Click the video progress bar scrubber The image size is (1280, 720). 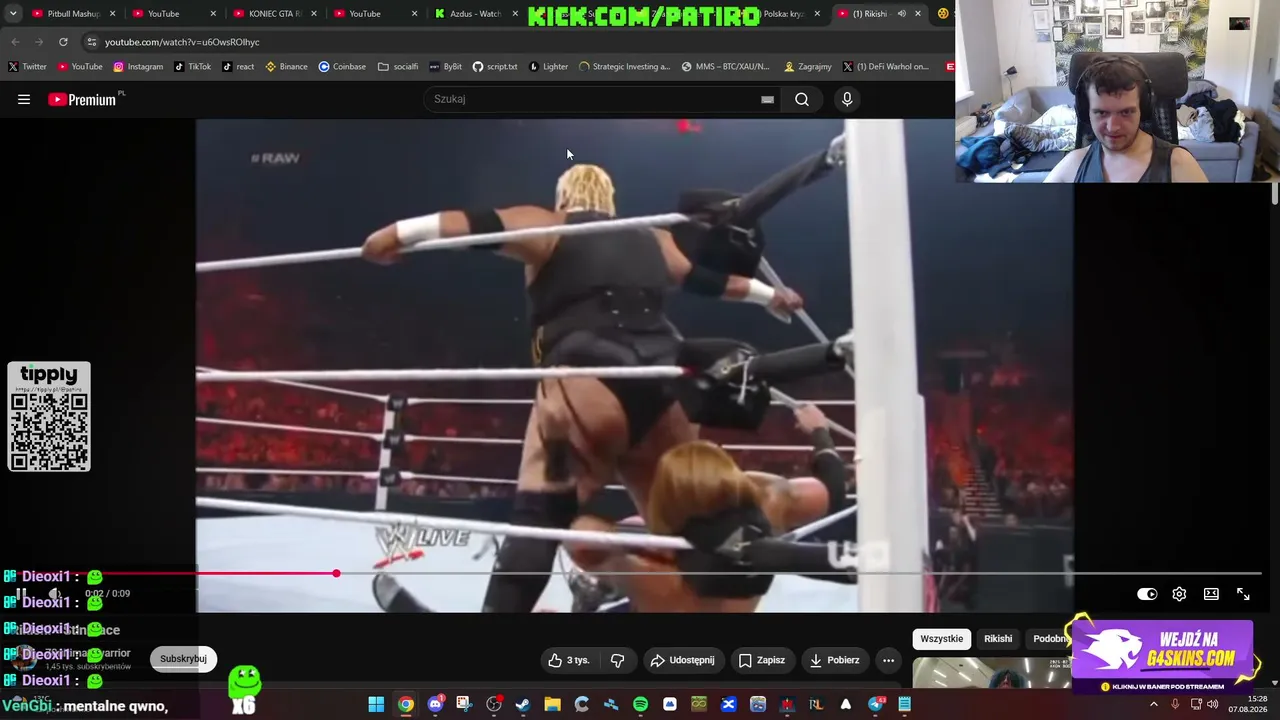coord(336,573)
